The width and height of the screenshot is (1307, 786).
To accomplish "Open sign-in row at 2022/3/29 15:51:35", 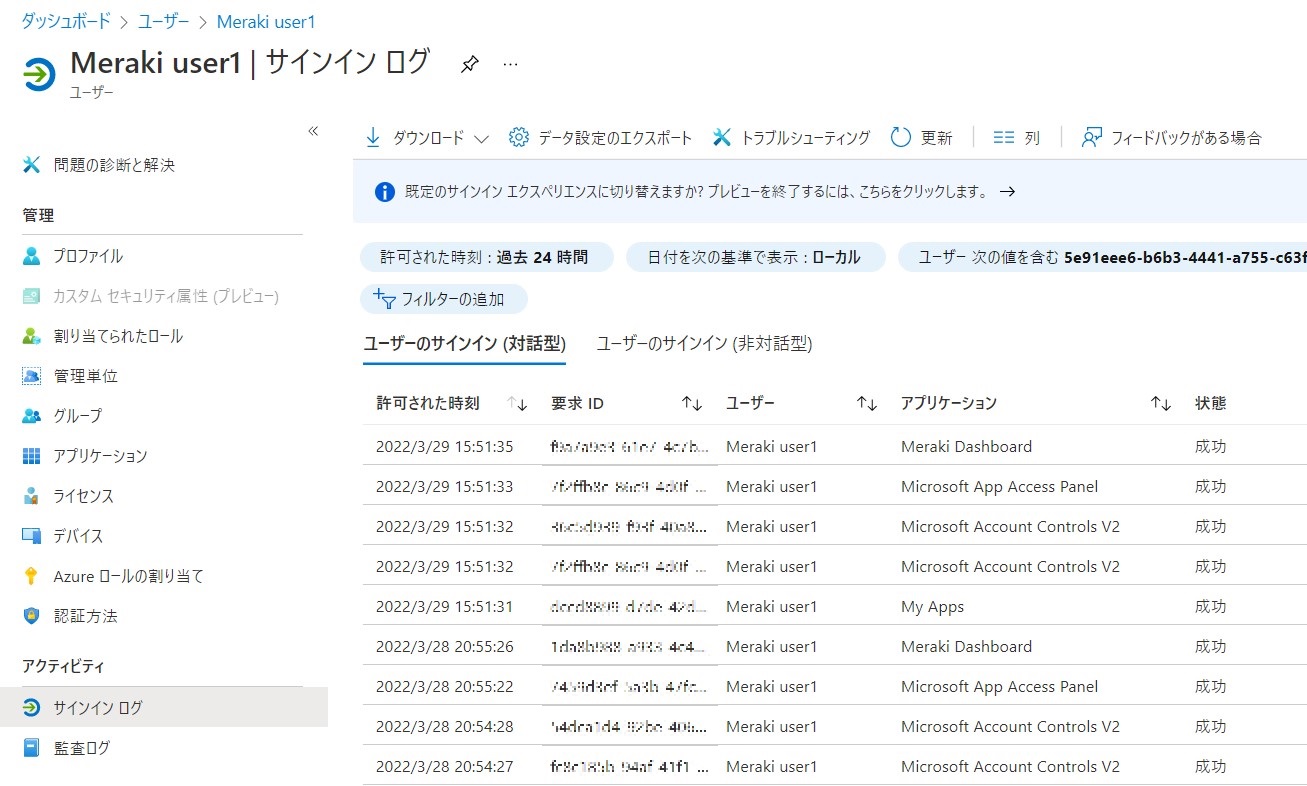I will (x=835, y=446).
